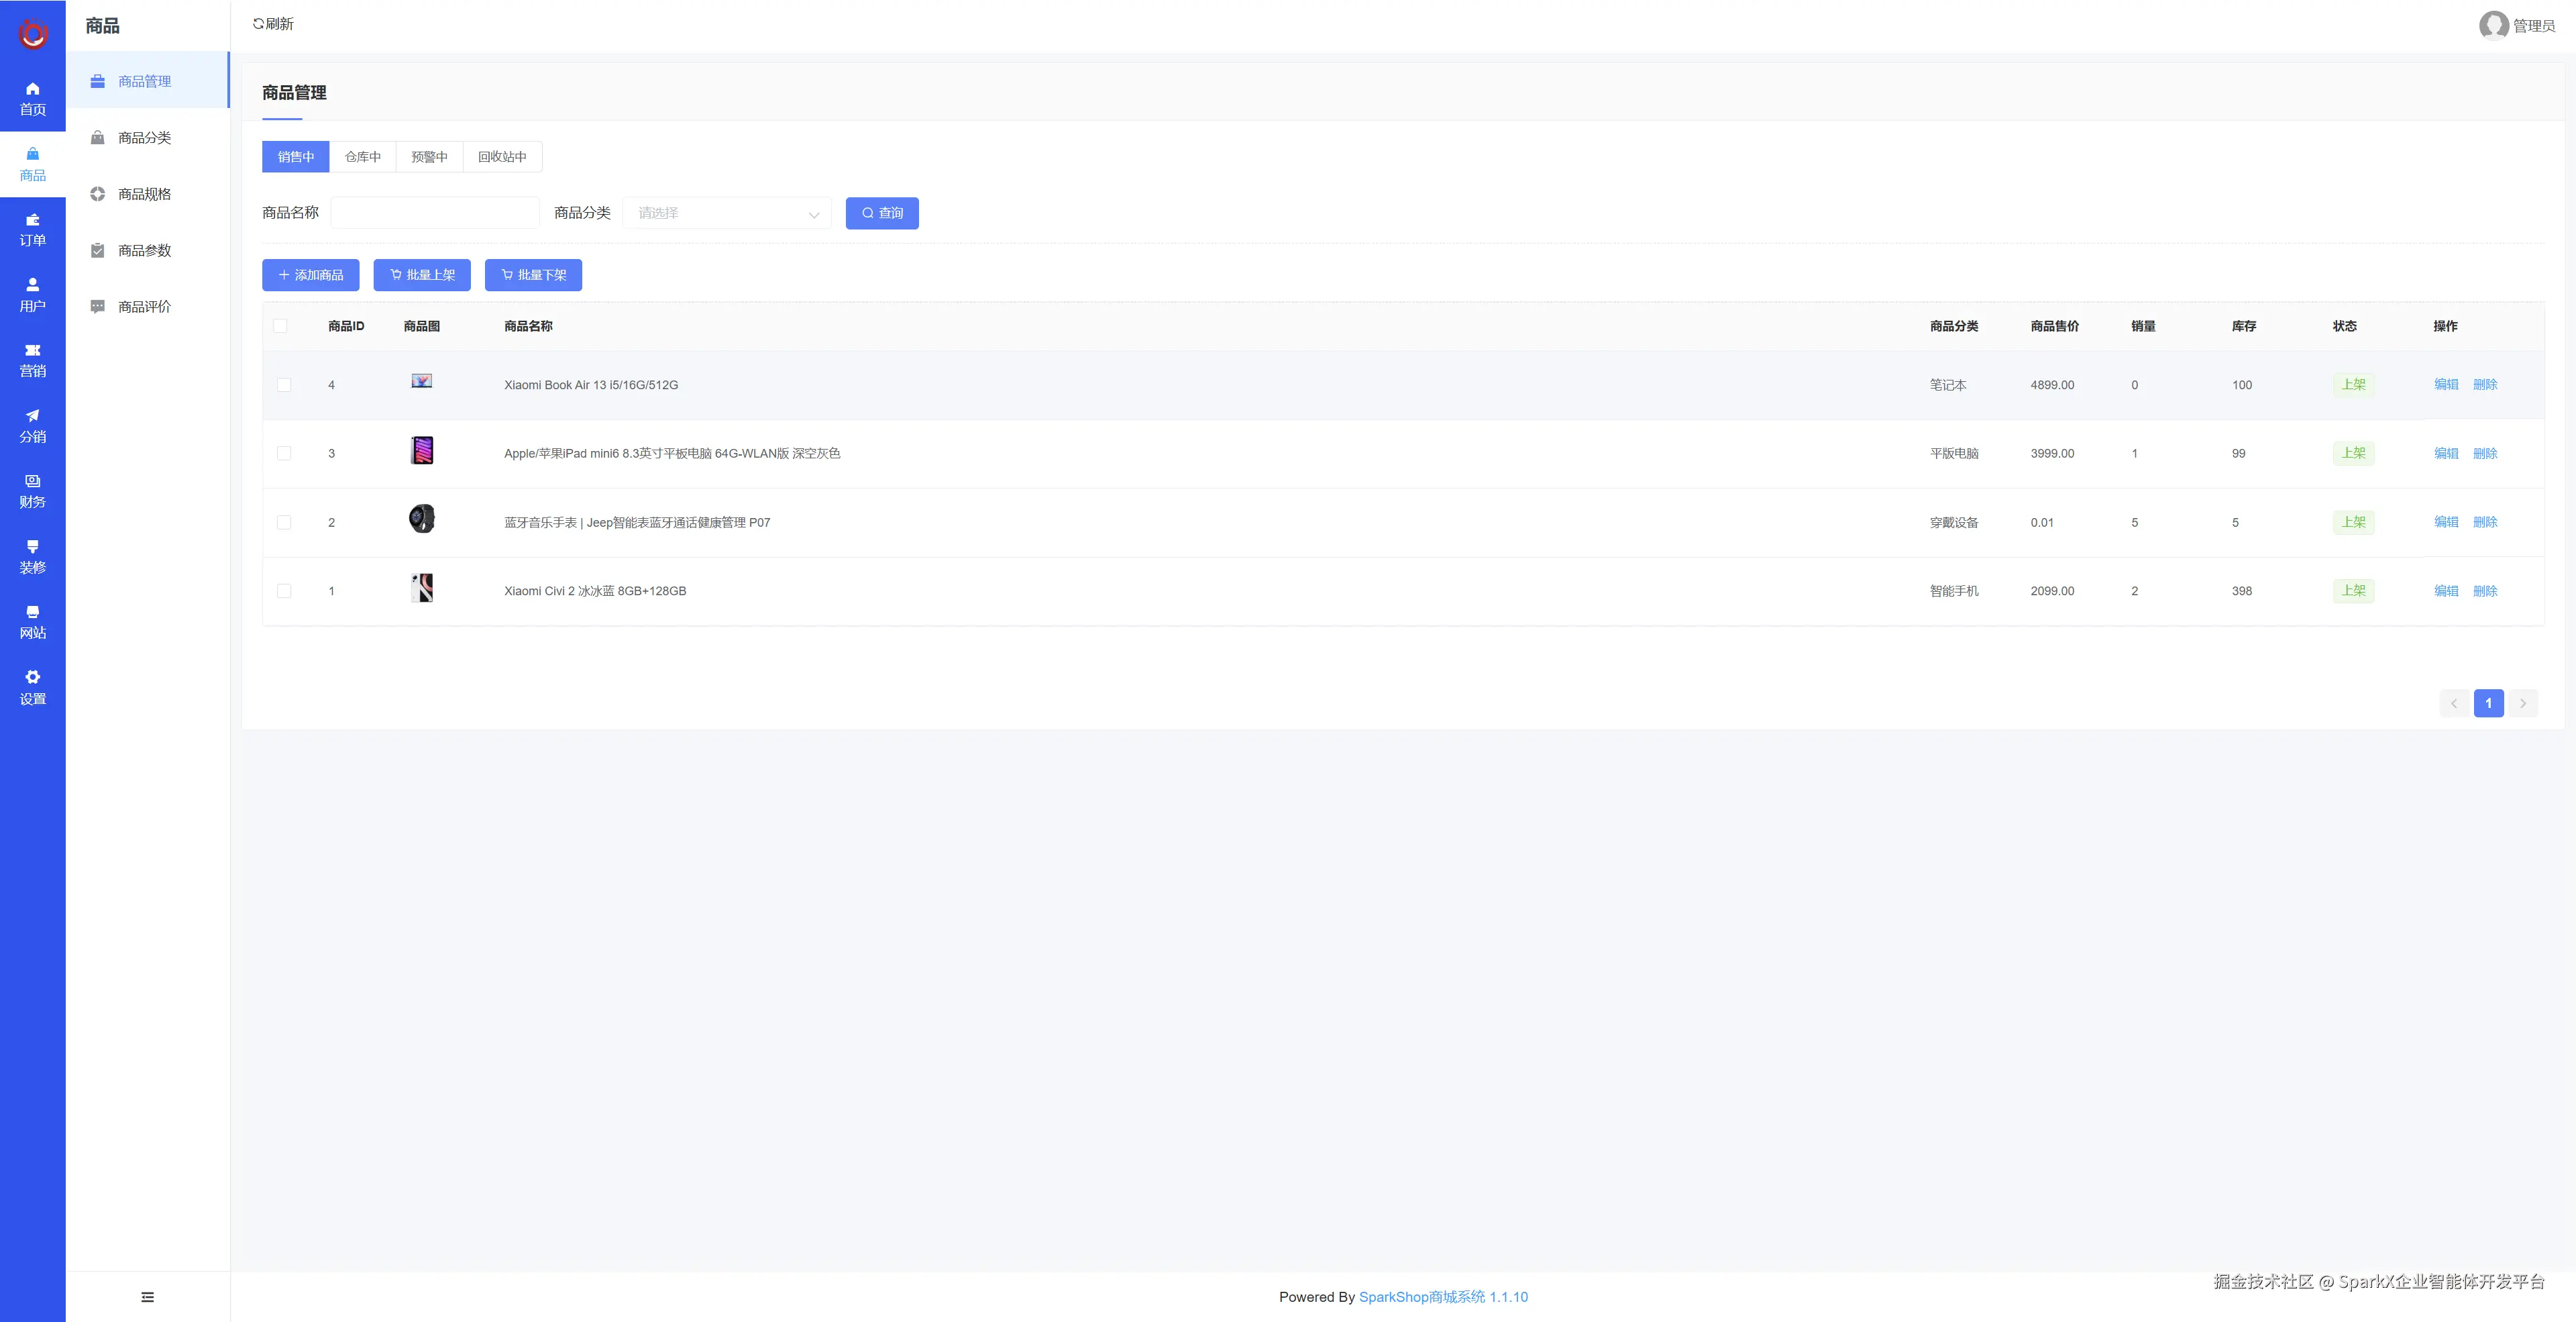Collapse sidebar using bottom menu-fold icon

click(x=147, y=1297)
